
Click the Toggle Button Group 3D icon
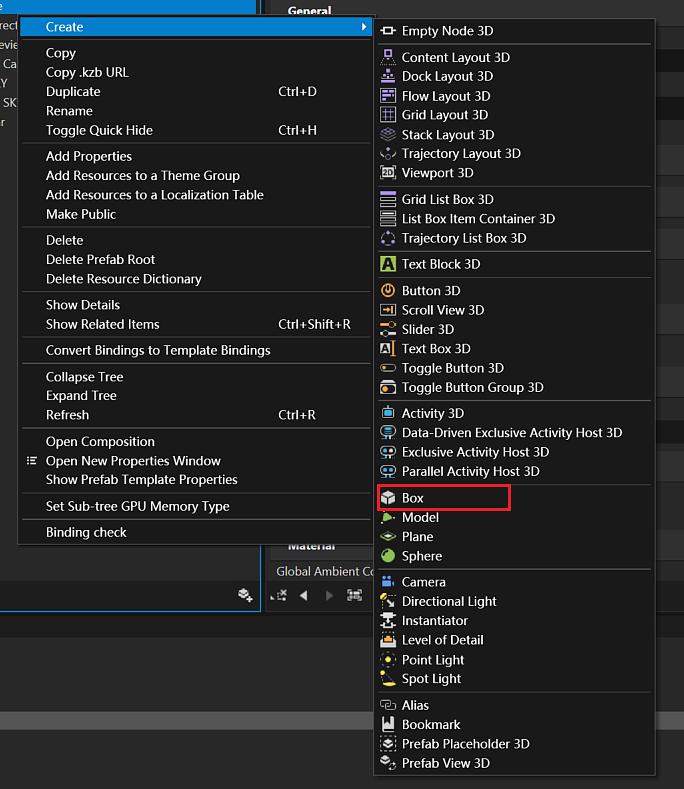388,387
